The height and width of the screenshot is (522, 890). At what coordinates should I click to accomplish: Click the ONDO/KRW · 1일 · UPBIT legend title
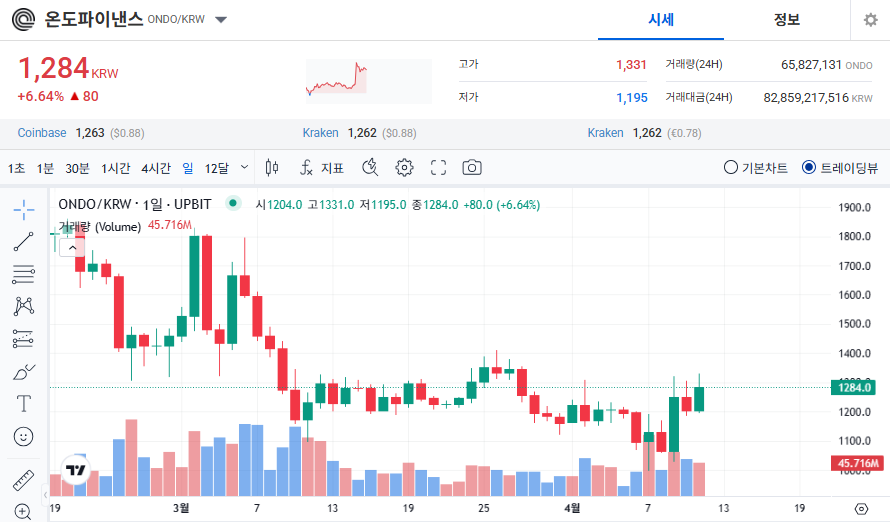(135, 204)
